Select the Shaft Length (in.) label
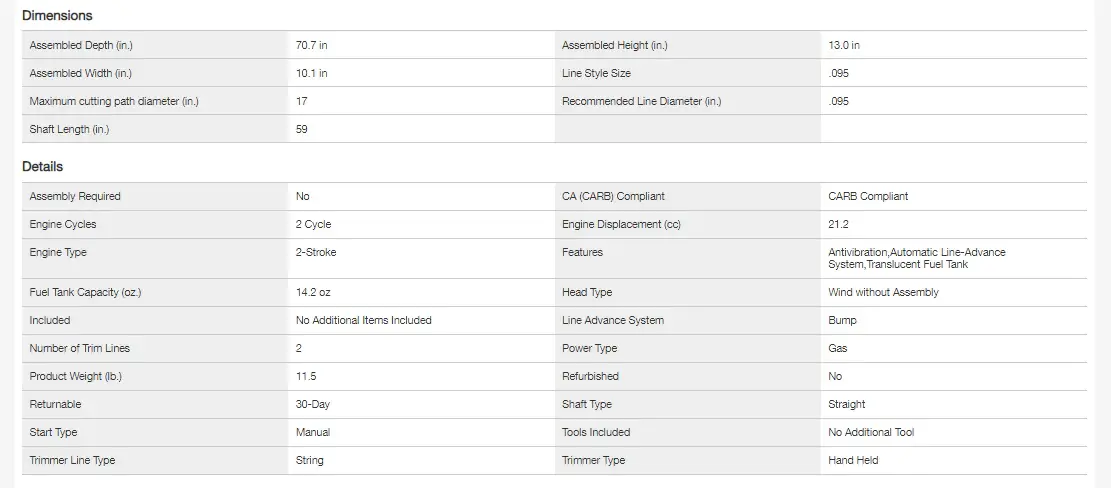Image resolution: width=1111 pixels, height=488 pixels. 70,129
